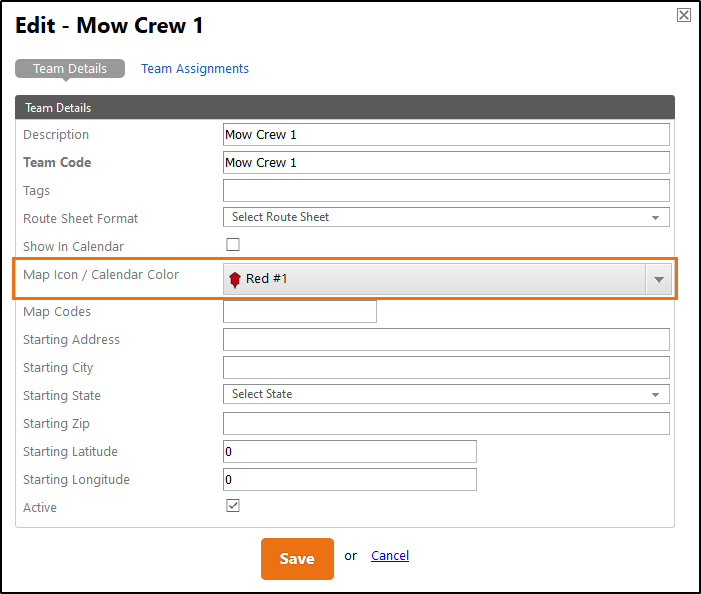Expand the Map Icon color dropdown arrow

pyautogui.click(x=658, y=279)
